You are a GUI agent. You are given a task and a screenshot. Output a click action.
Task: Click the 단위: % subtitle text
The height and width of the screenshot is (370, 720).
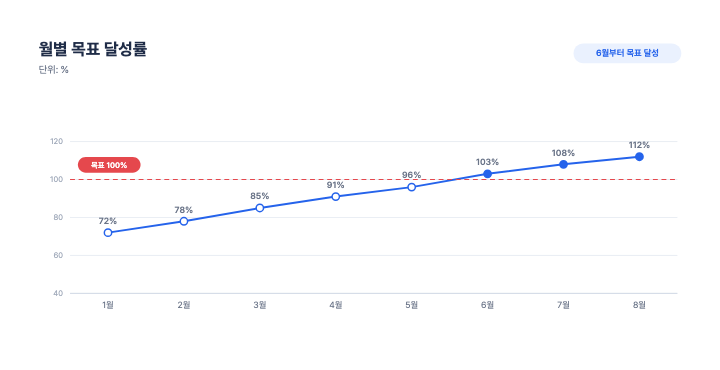54,70
